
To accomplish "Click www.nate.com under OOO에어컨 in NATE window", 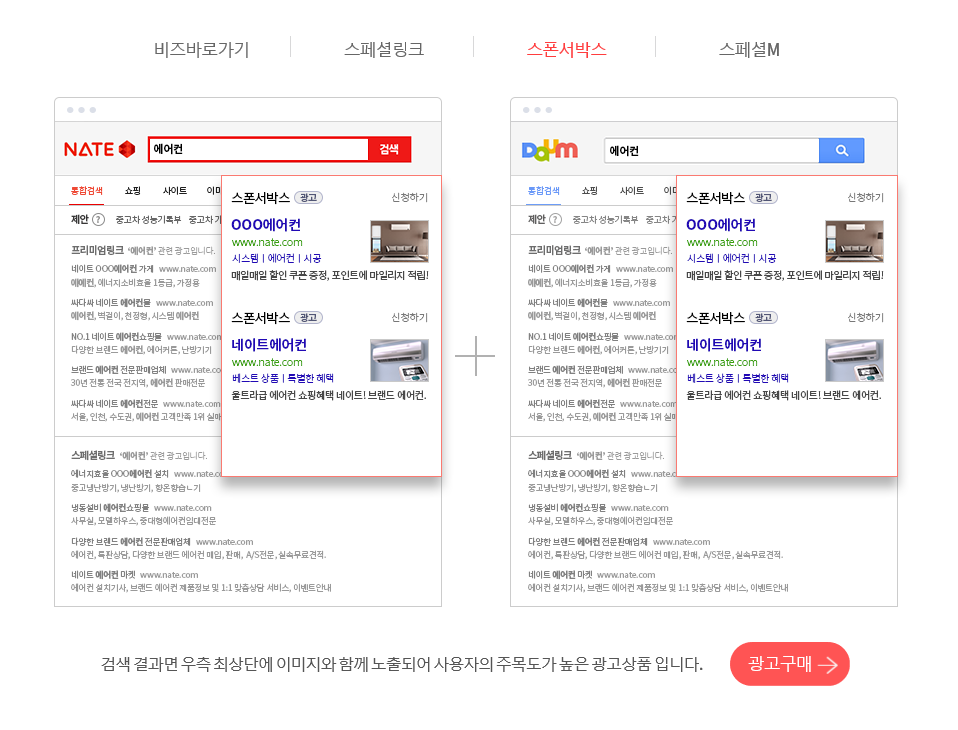I will [267, 243].
